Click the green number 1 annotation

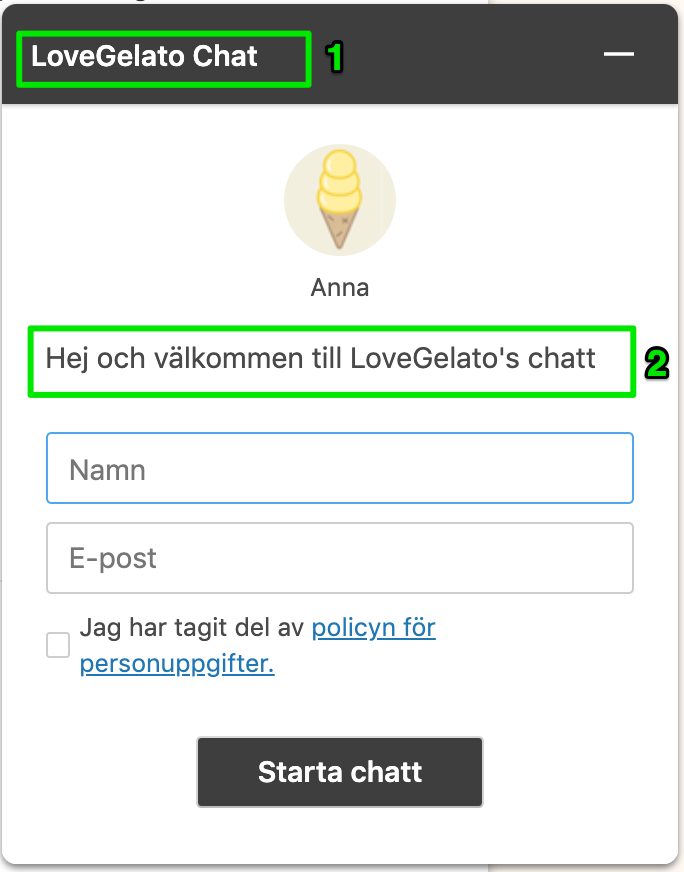click(336, 57)
